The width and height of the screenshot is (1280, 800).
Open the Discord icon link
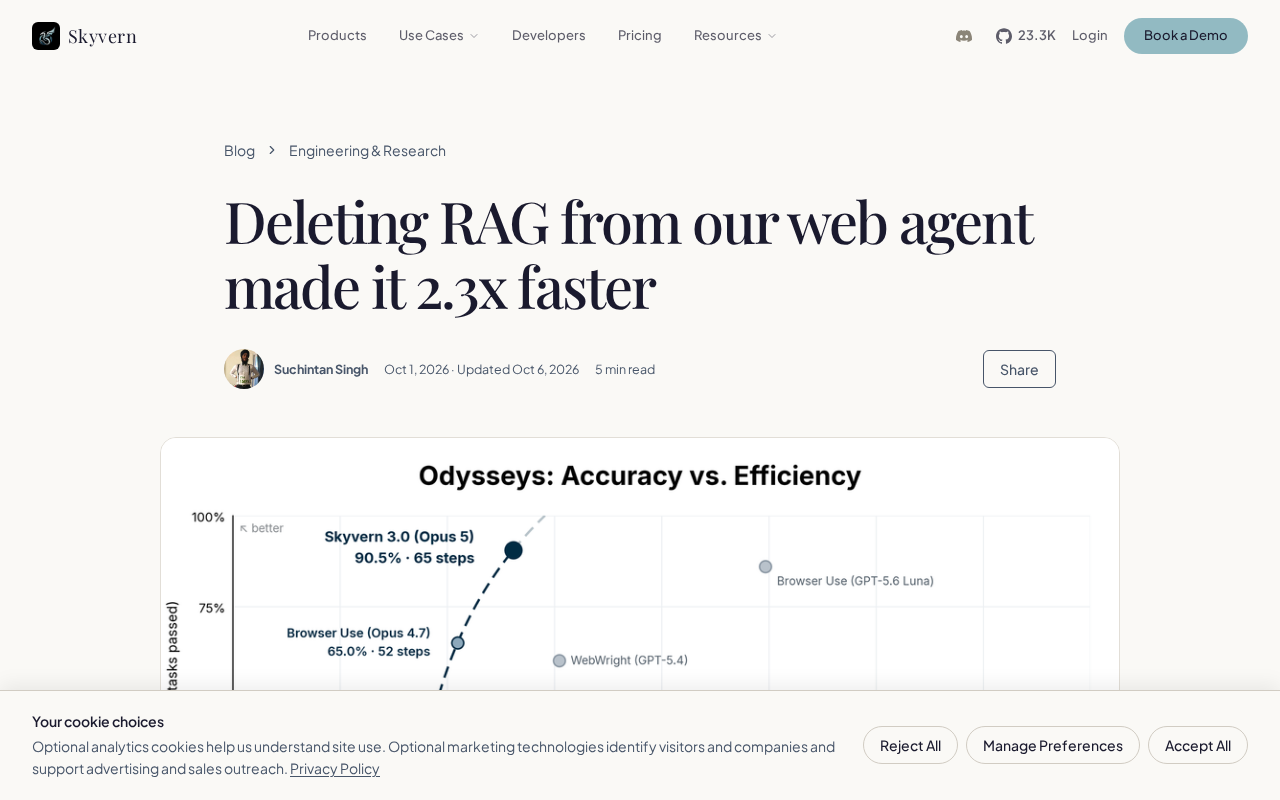[964, 36]
